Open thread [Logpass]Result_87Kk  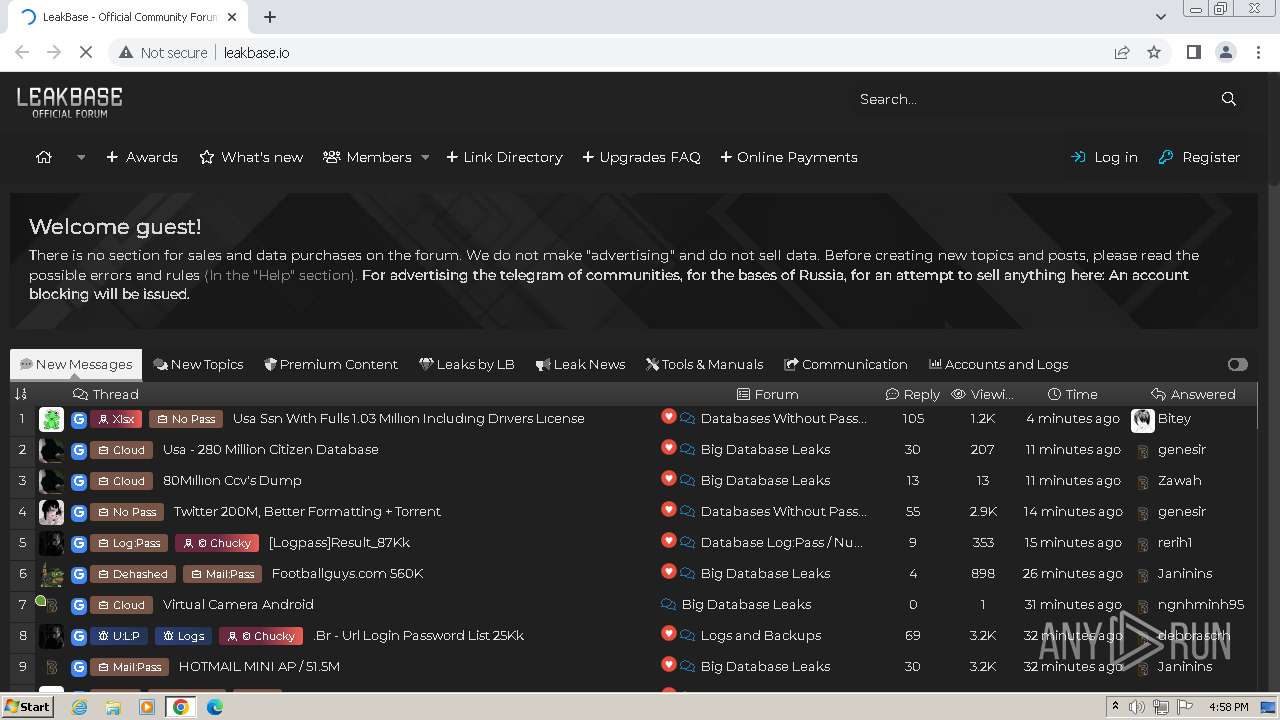pyautogui.click(x=339, y=542)
